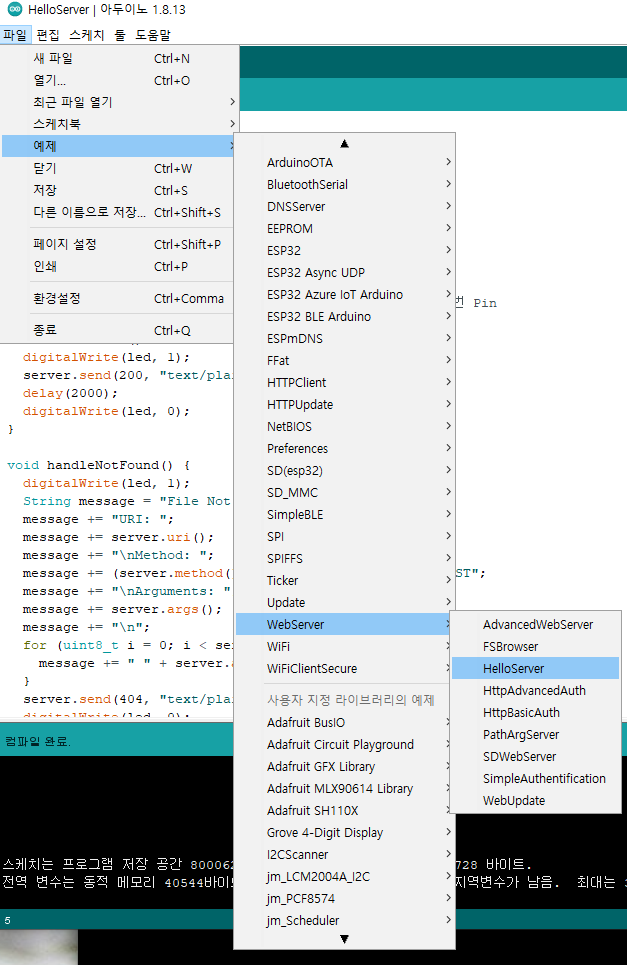627x965 pixels.
Task: Expand I2CScanner examples
Action: point(345,855)
